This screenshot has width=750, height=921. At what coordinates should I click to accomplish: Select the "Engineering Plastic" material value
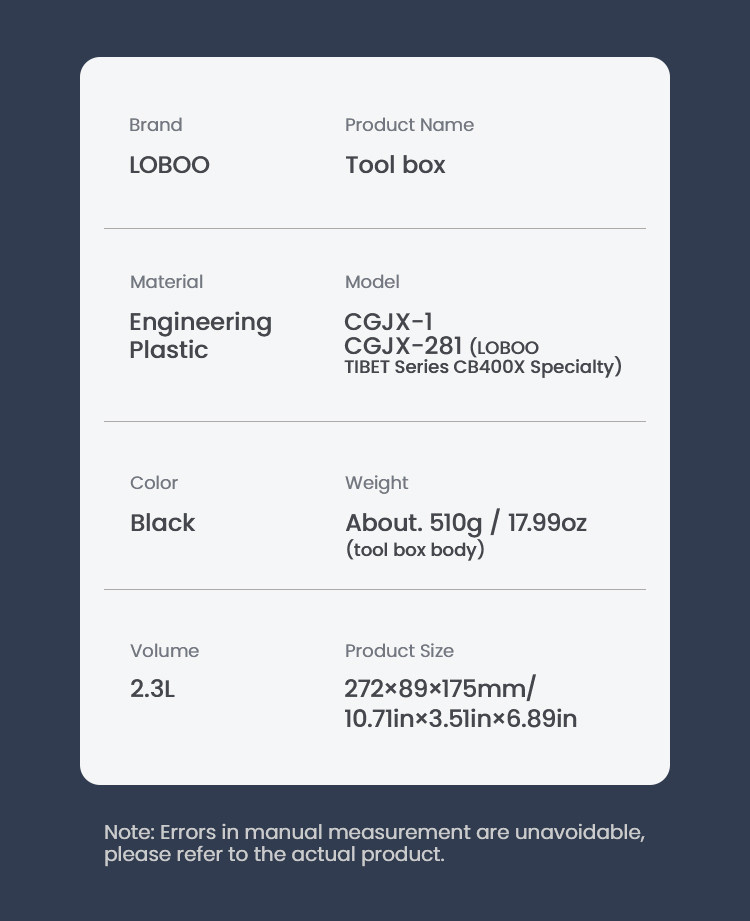(x=200, y=336)
